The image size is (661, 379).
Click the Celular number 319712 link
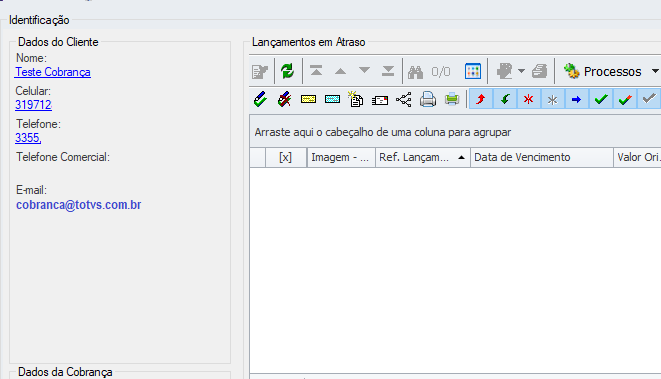coord(33,105)
